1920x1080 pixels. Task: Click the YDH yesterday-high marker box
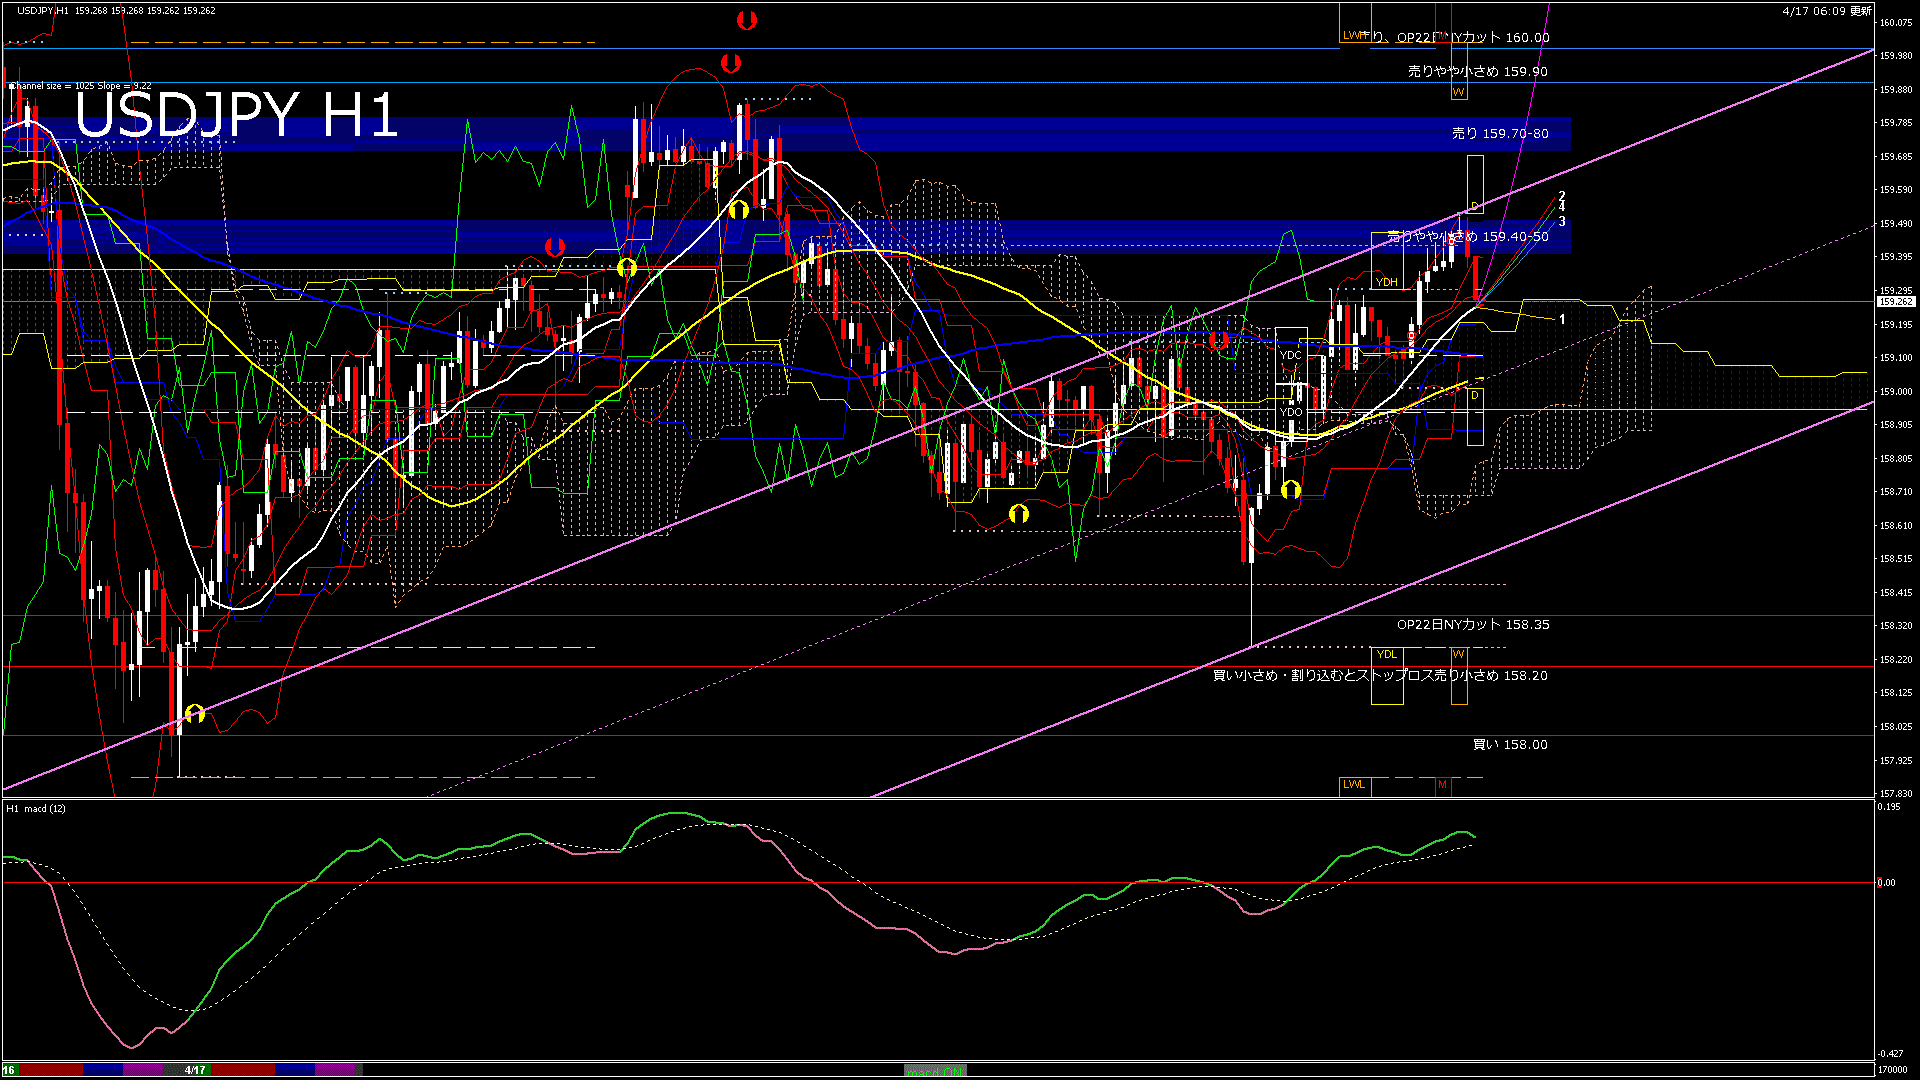tap(1386, 282)
